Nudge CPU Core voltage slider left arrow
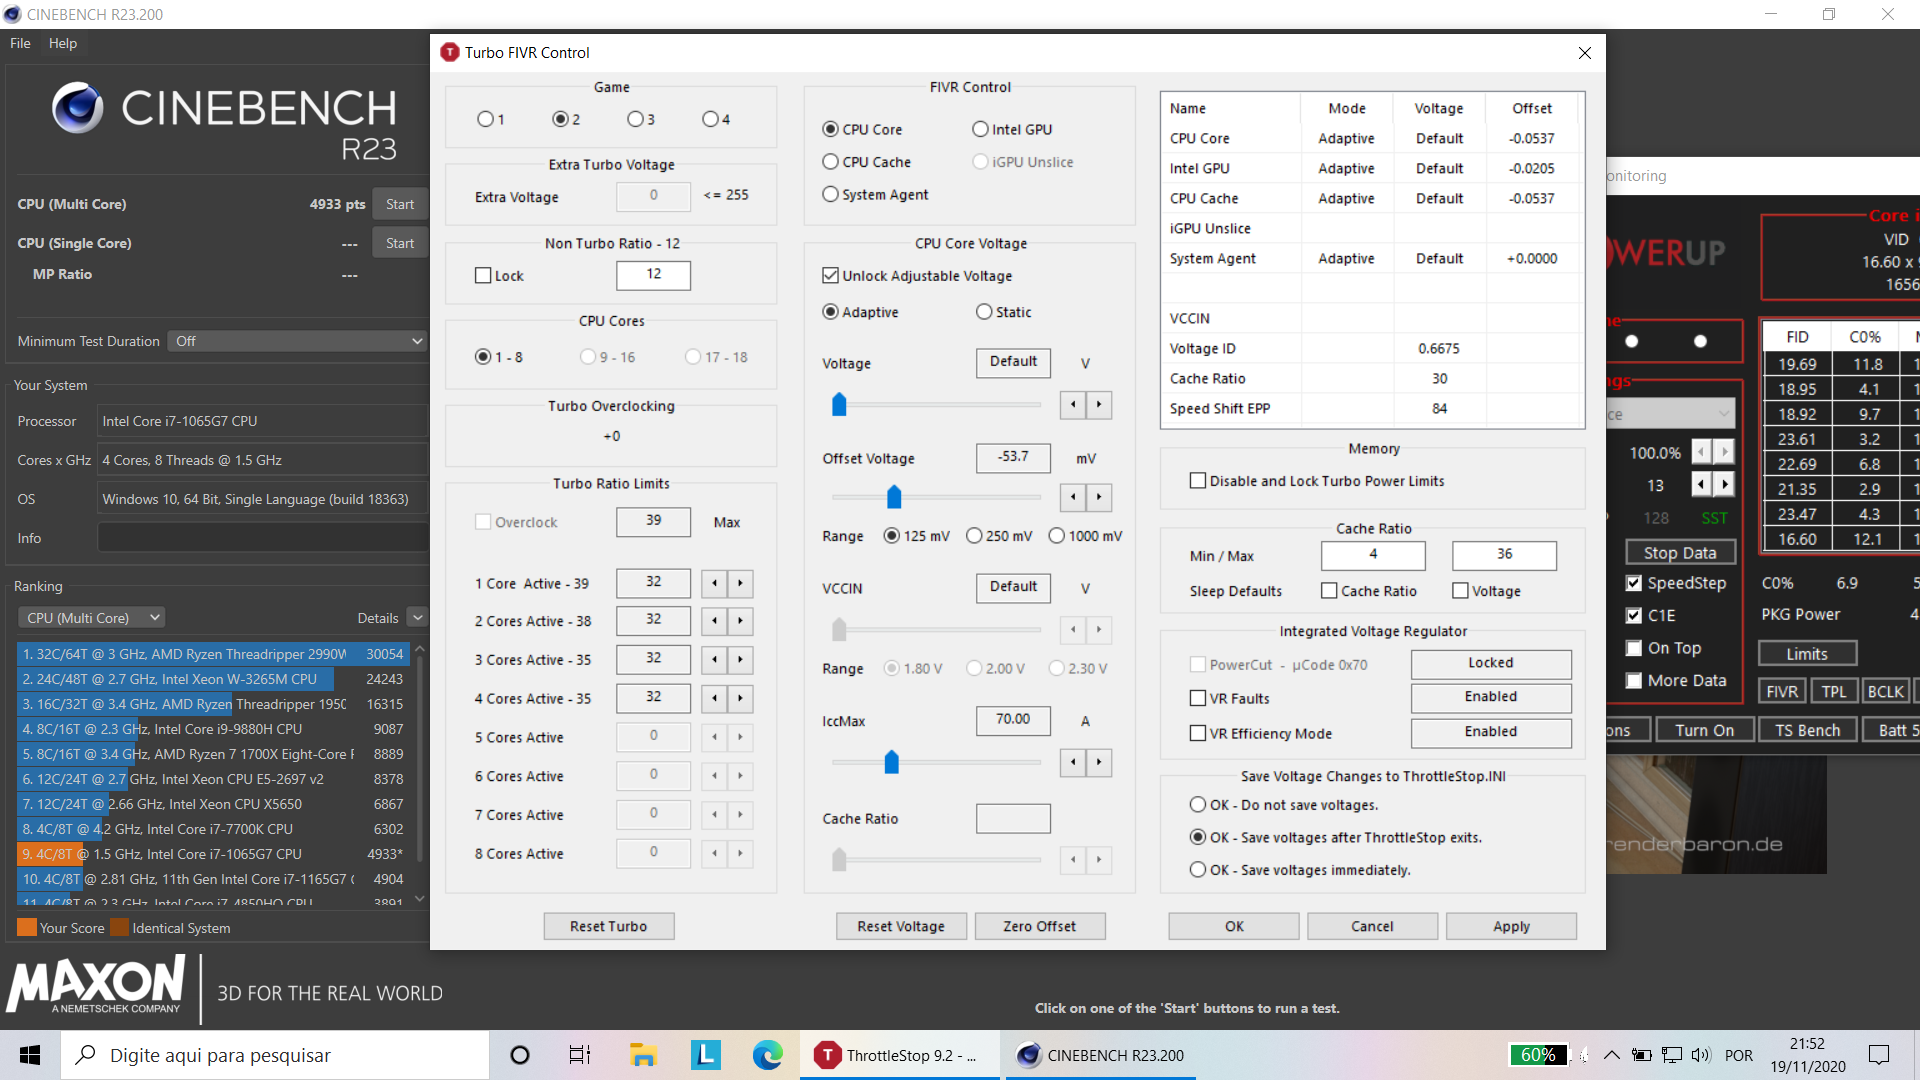This screenshot has height=1080, width=1920. [1073, 405]
